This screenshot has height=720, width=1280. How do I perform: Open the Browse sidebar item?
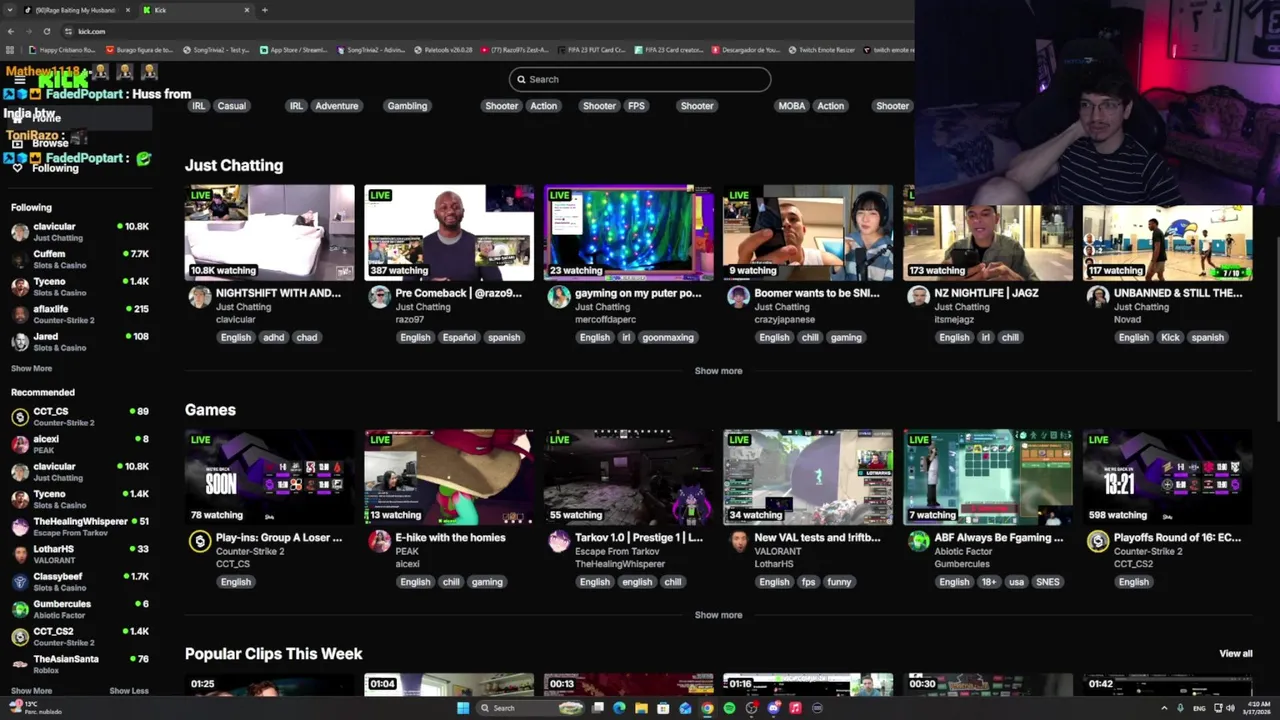coord(50,143)
